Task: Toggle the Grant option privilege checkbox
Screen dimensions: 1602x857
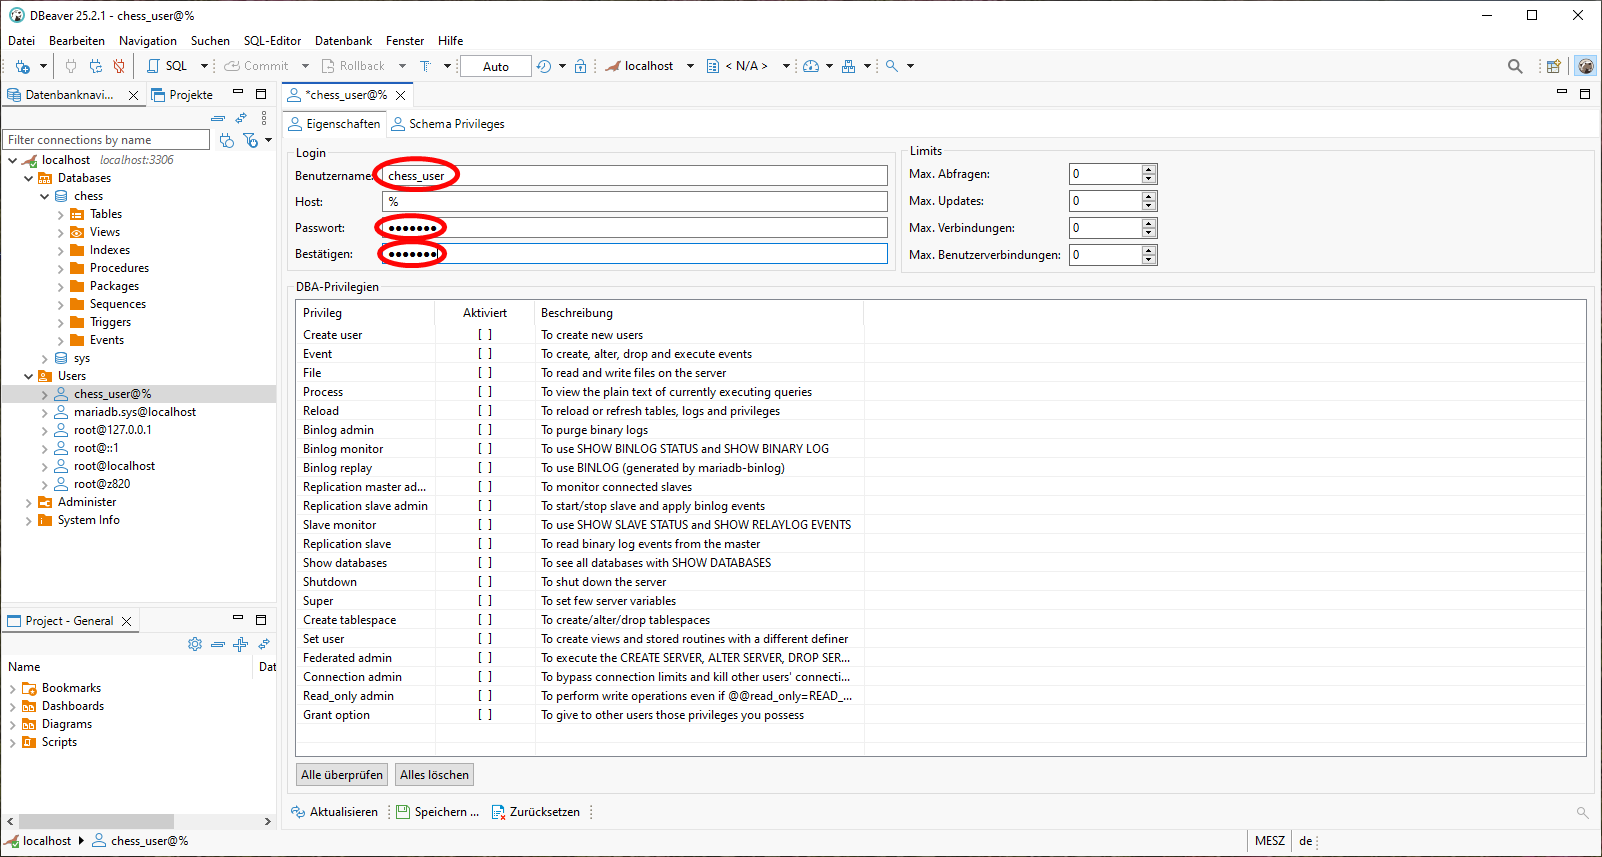Action: pos(485,715)
